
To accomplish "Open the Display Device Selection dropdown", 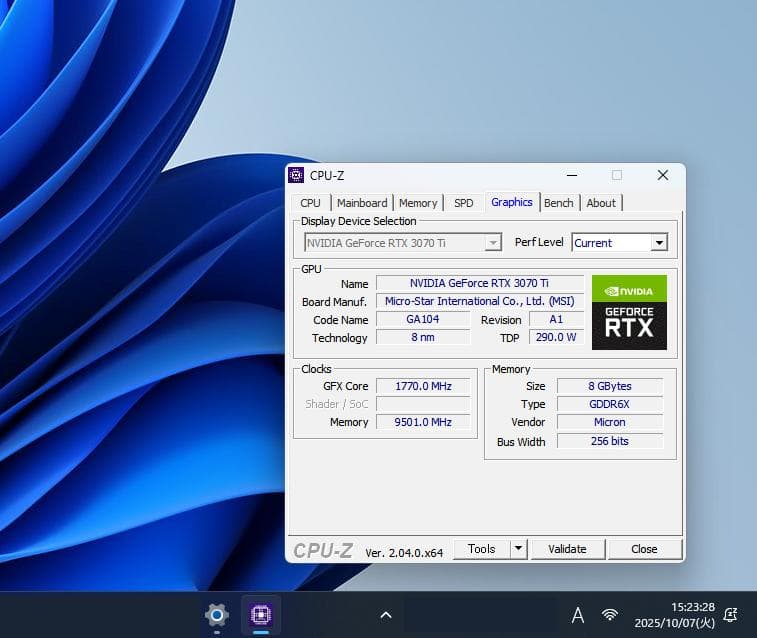I will tap(403, 243).
